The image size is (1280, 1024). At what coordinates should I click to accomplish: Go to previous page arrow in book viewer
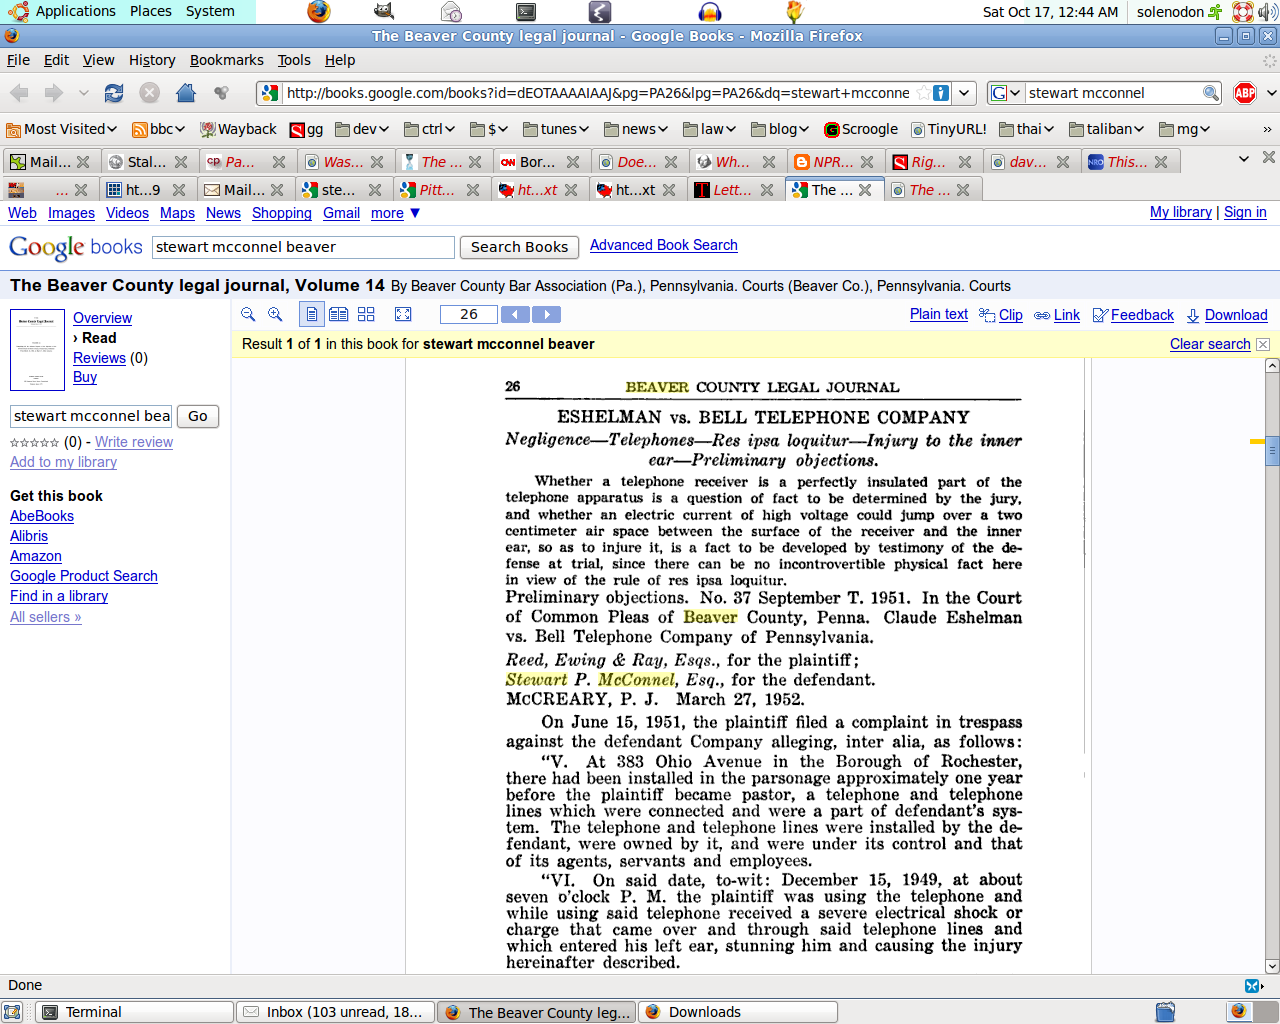point(515,314)
